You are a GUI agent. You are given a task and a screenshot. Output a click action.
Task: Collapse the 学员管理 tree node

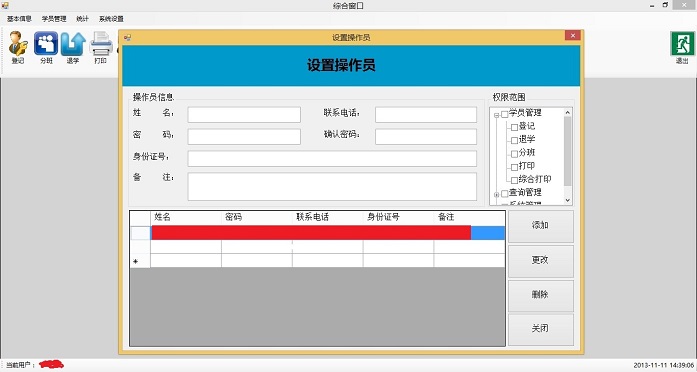click(497, 115)
